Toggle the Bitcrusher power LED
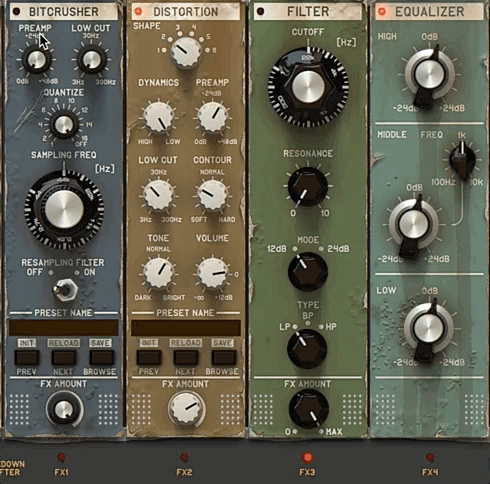The image size is (490, 484). [16, 12]
